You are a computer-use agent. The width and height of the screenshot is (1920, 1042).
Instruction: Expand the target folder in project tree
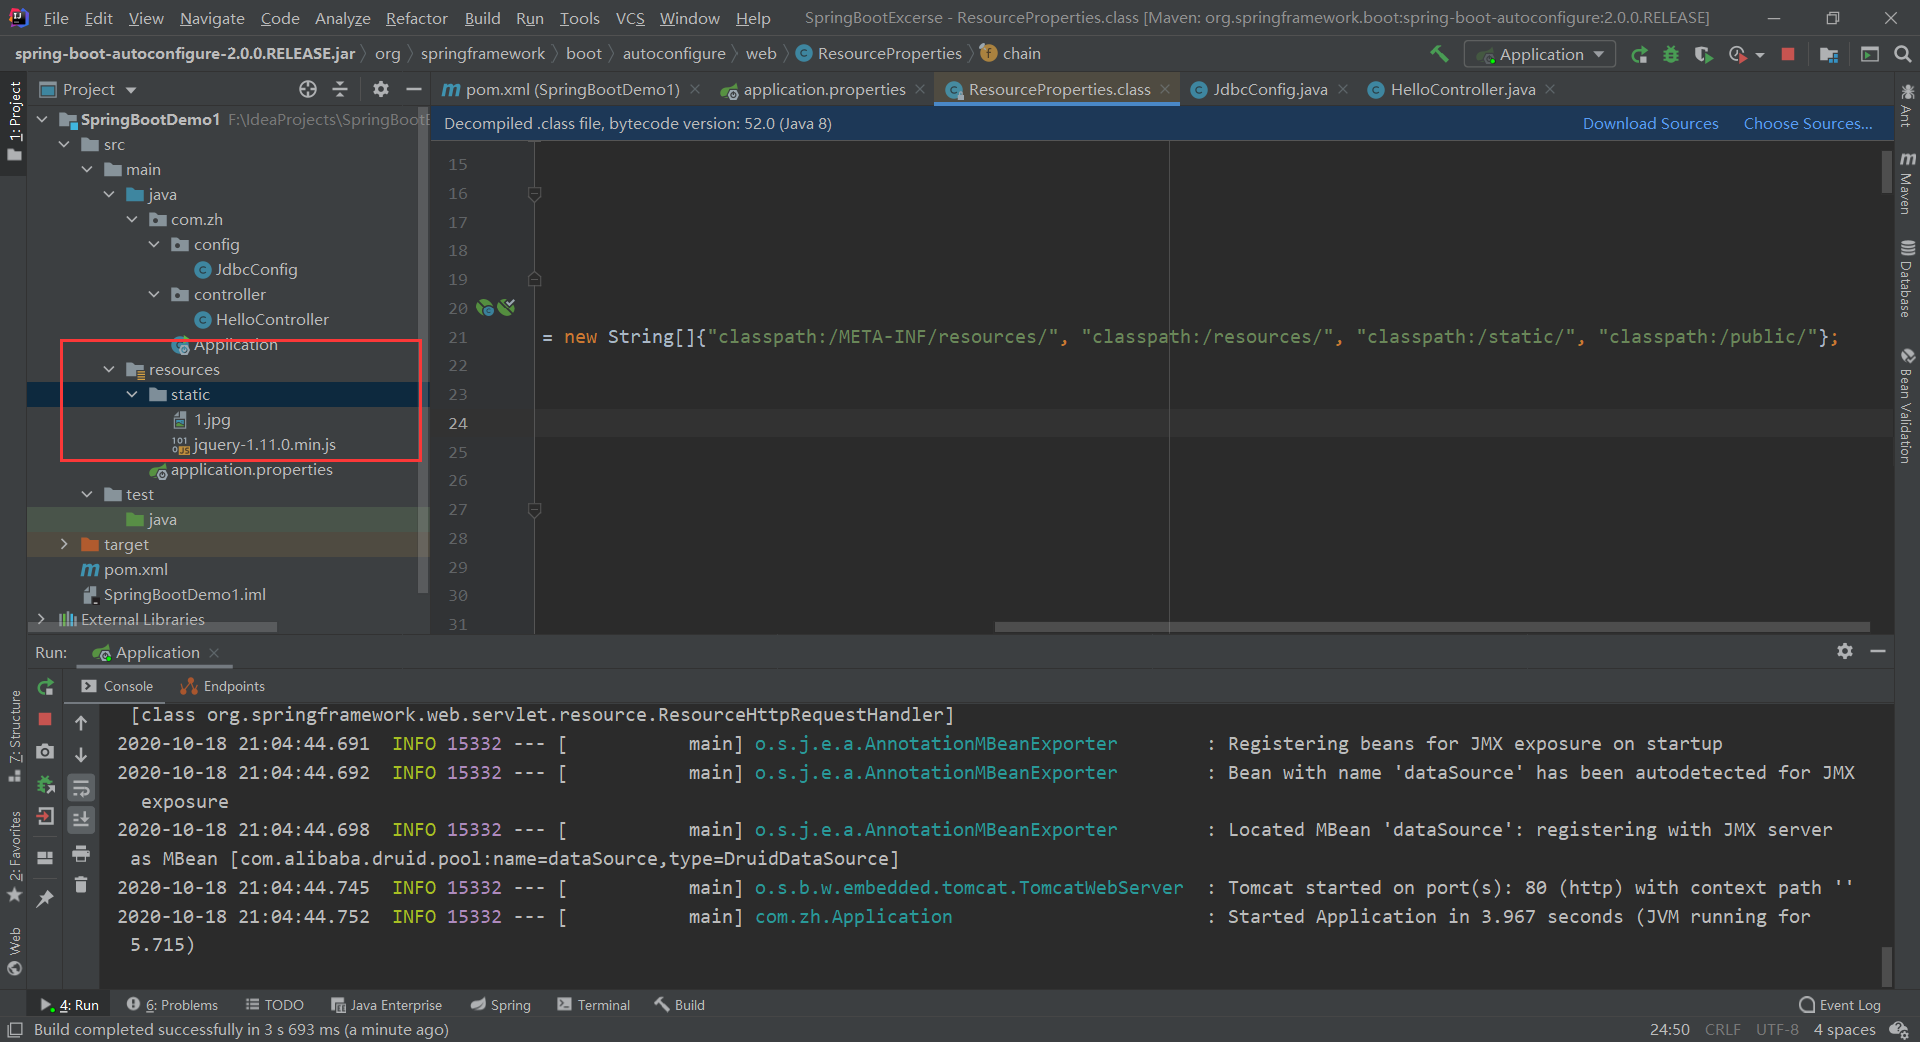(64, 544)
